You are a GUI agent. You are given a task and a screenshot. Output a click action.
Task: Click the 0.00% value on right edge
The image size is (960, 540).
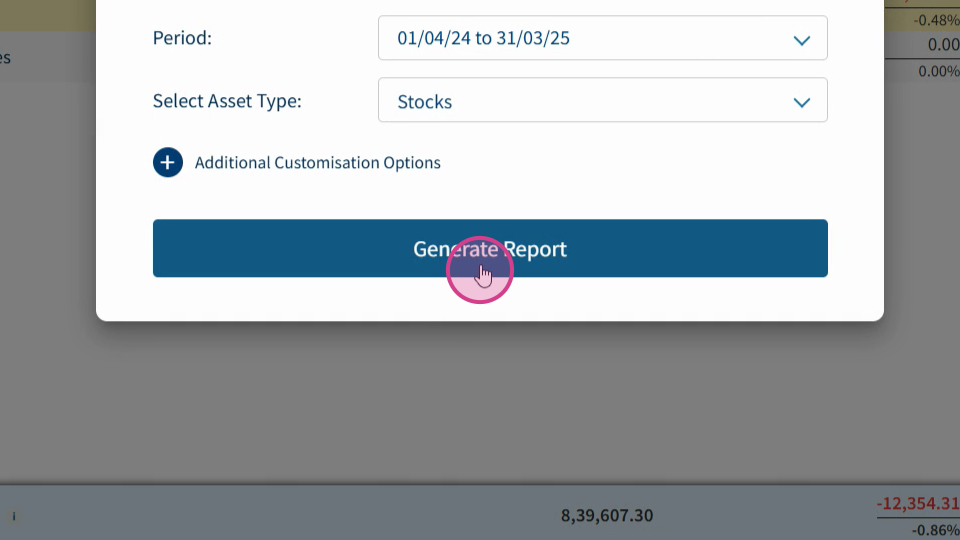click(x=939, y=71)
